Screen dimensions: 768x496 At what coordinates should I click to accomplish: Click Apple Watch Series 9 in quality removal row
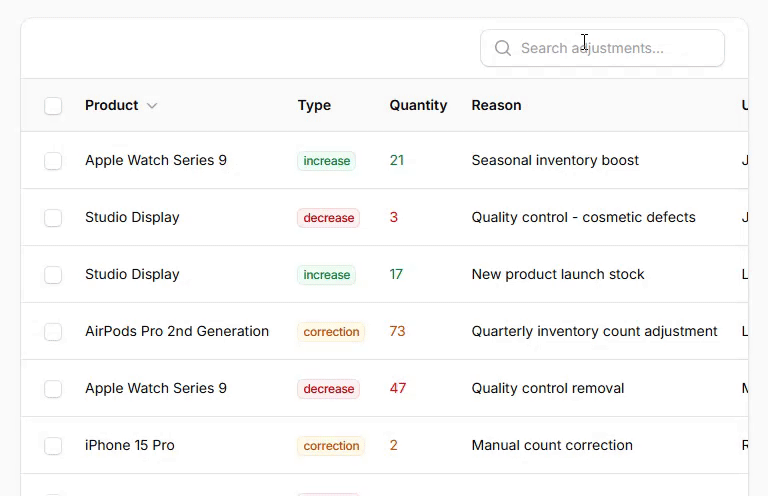(x=156, y=388)
